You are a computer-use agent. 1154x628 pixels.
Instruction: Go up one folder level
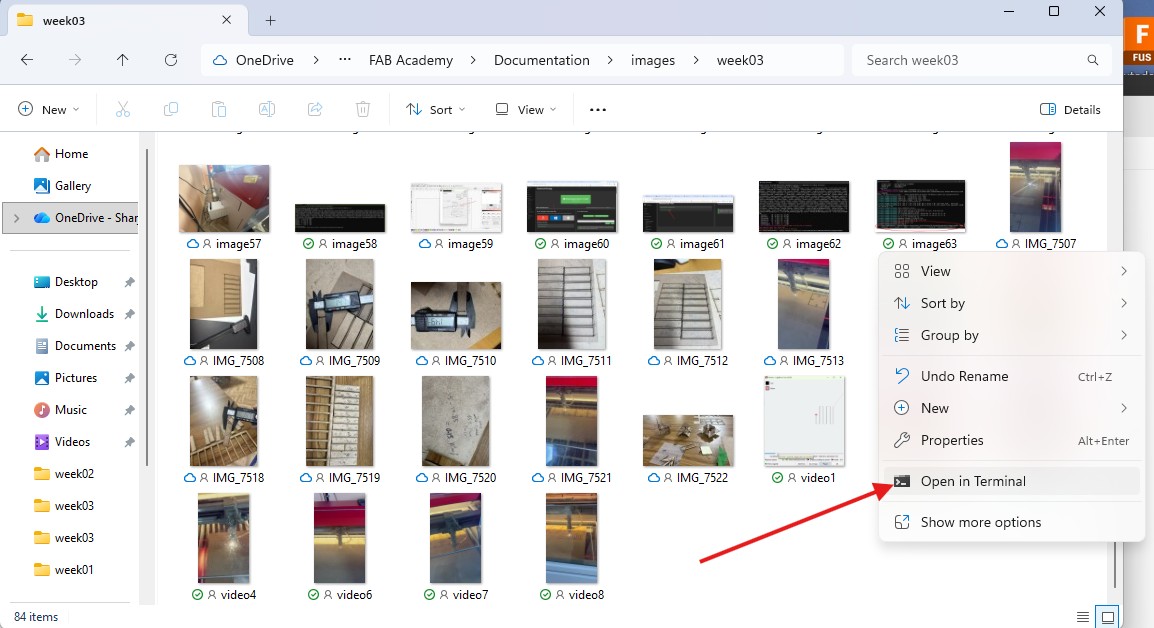(122, 60)
